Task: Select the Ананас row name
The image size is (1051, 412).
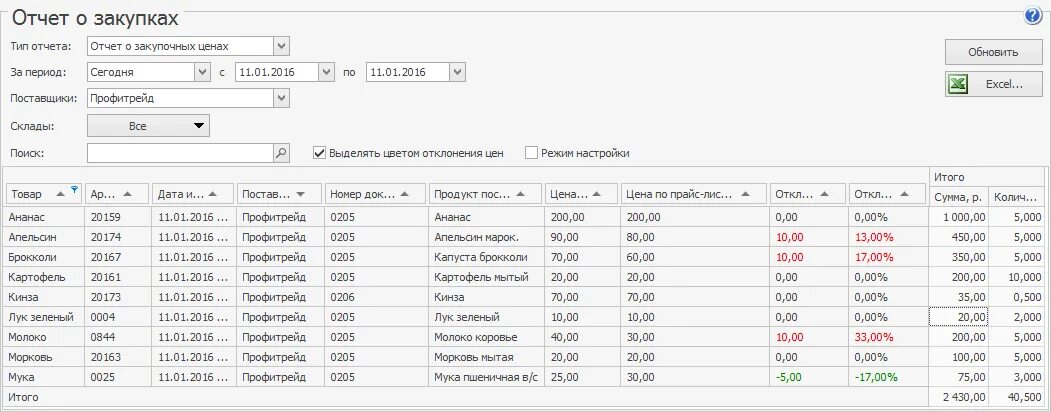Action: (25, 217)
